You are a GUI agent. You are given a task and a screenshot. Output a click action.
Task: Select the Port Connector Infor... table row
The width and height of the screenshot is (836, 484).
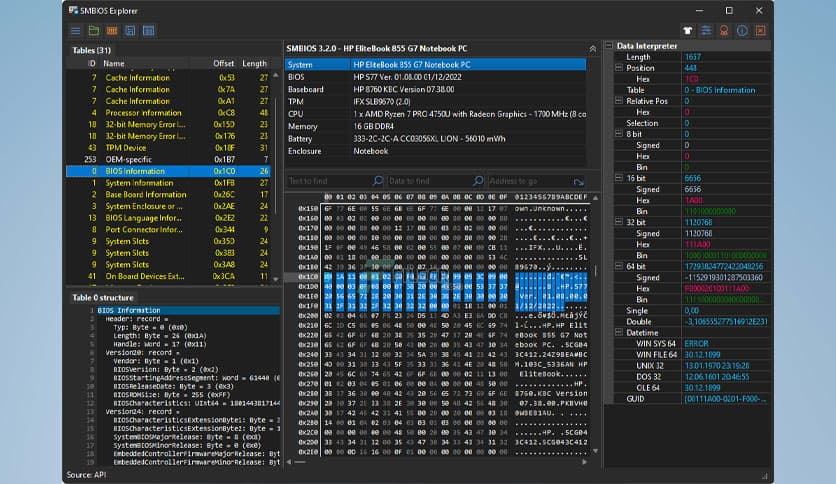(x=168, y=230)
